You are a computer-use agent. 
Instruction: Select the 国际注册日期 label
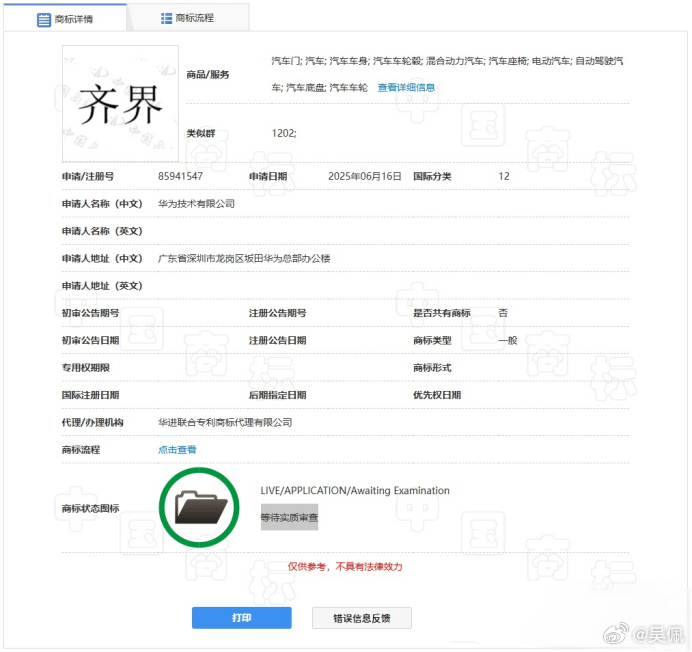[x=90, y=395]
